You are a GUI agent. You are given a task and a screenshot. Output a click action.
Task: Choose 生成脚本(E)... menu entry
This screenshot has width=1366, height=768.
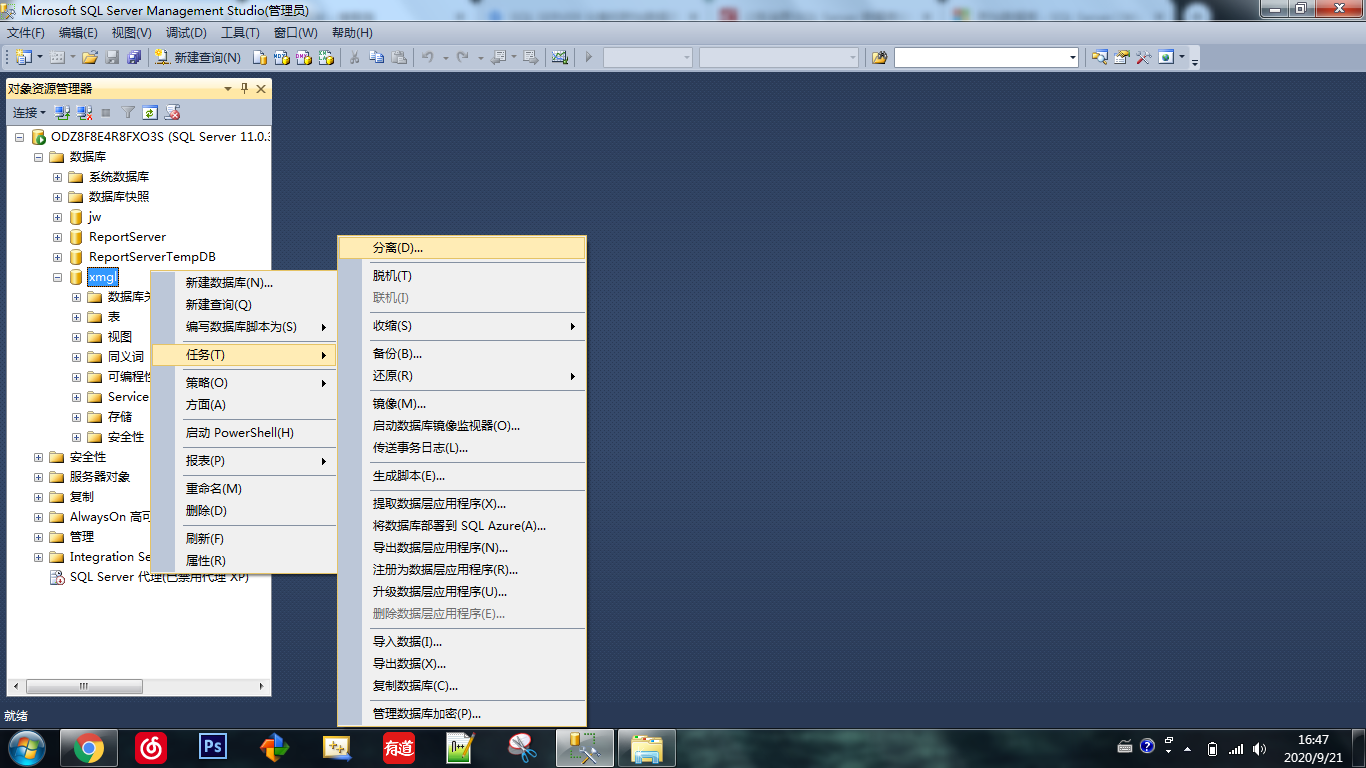(461, 476)
